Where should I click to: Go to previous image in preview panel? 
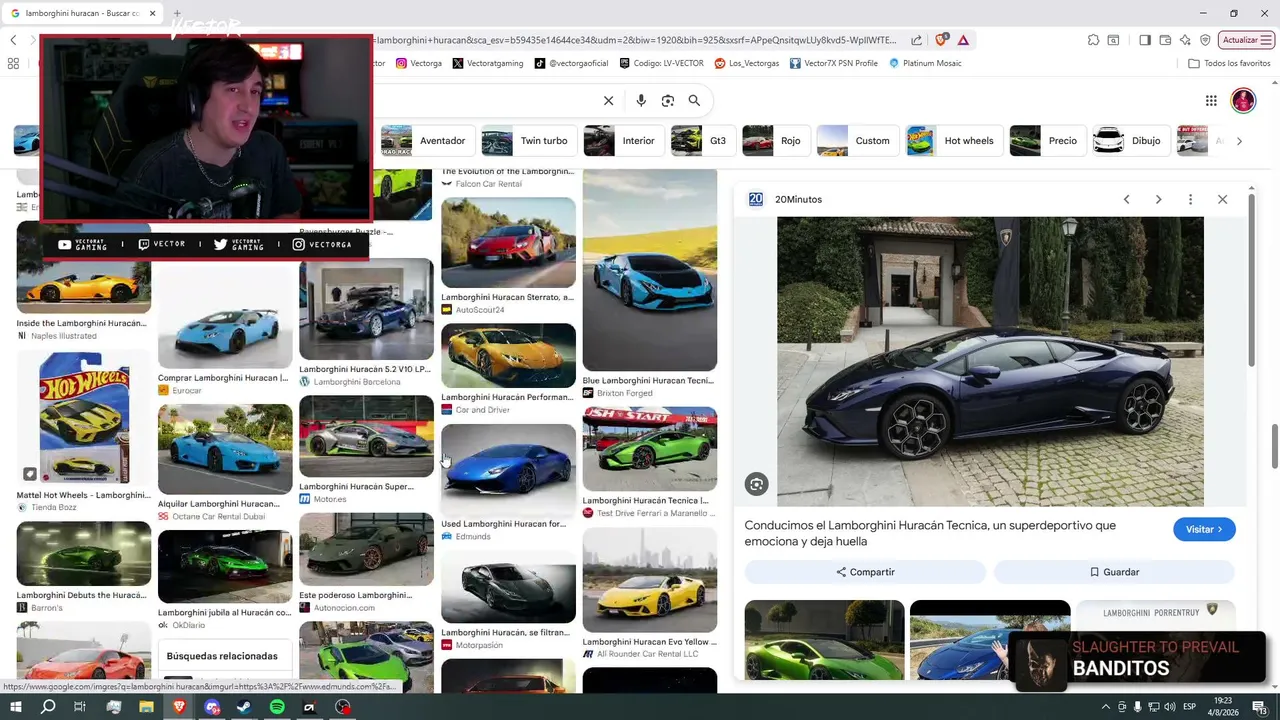pyautogui.click(x=1126, y=199)
